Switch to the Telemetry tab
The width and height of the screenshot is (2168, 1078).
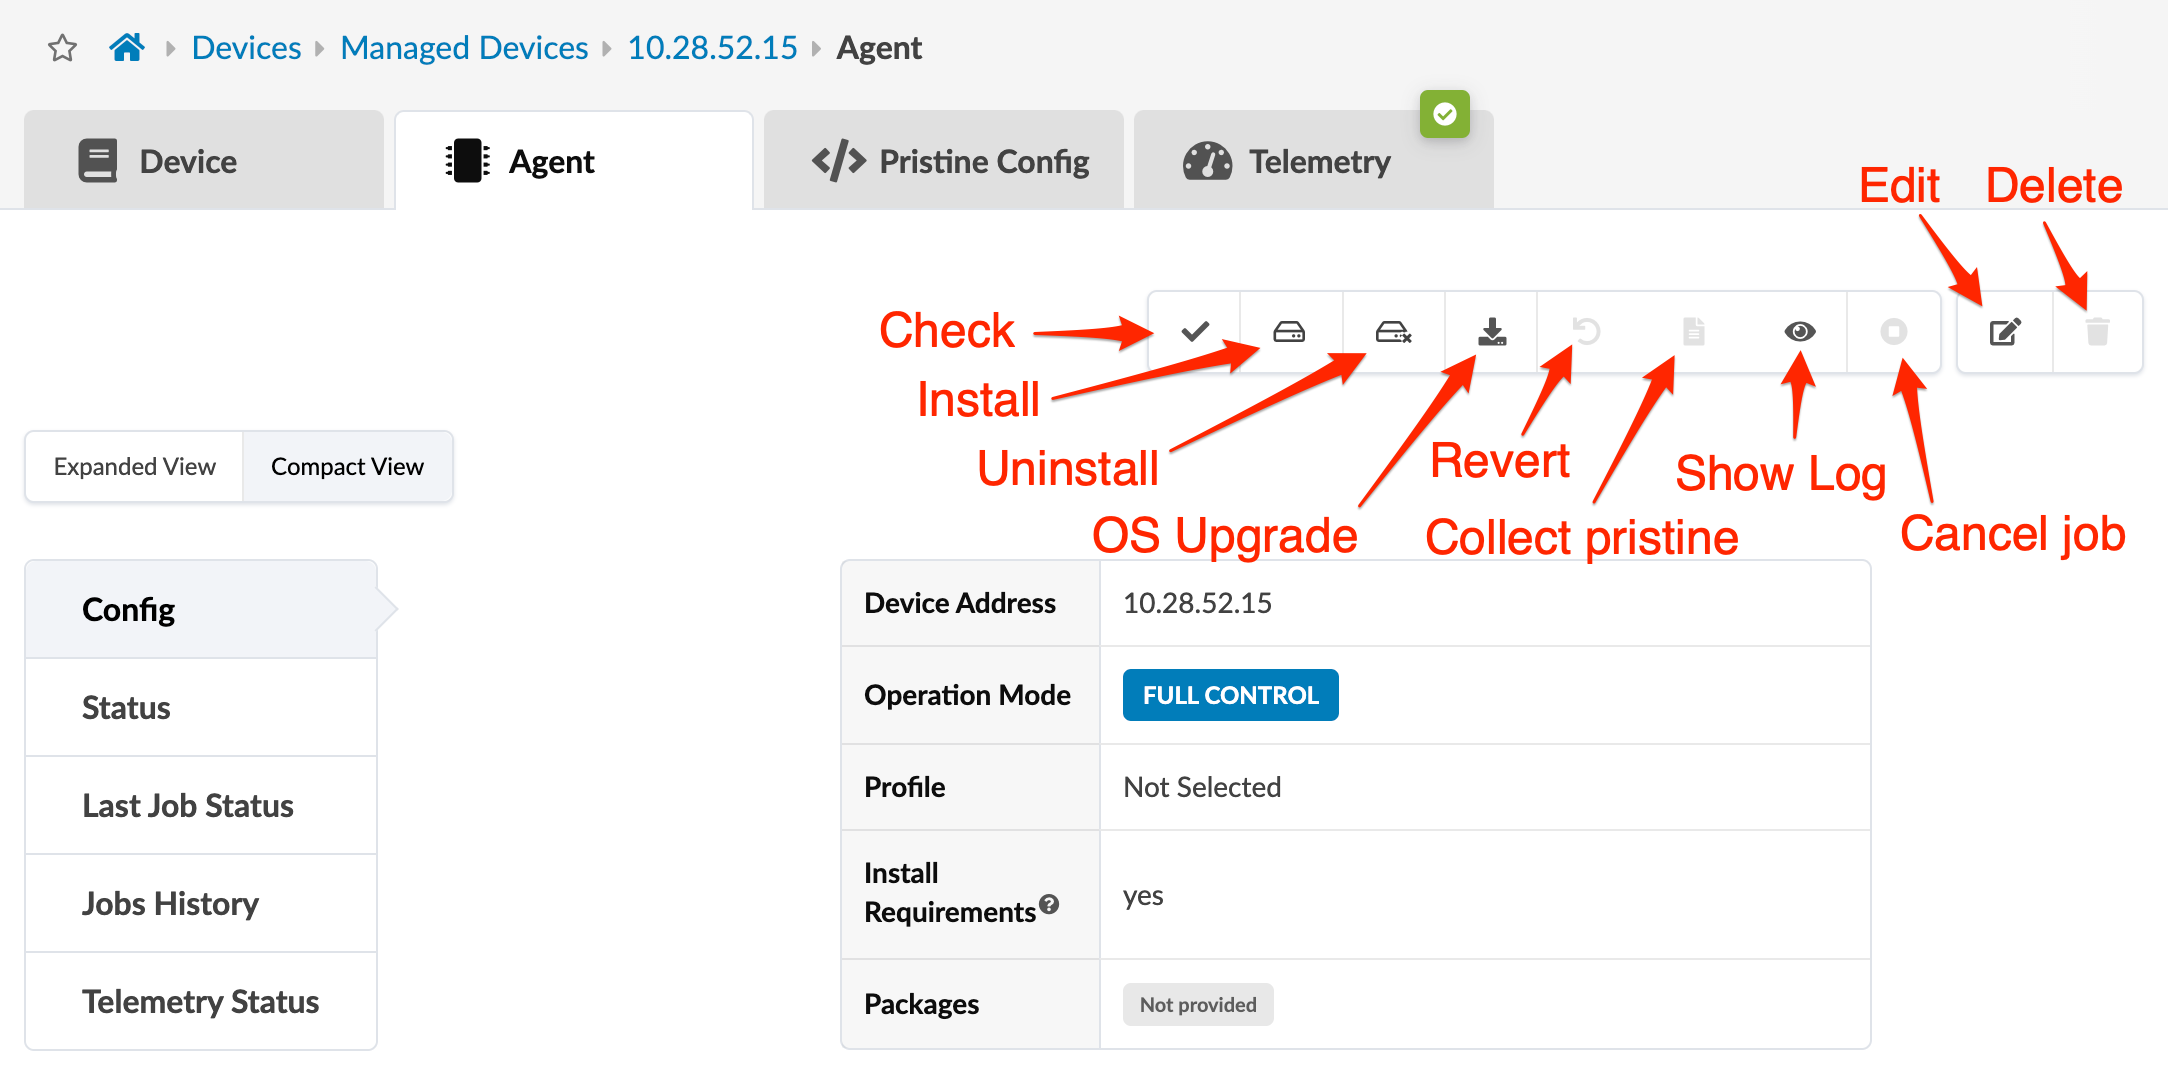(x=1288, y=162)
